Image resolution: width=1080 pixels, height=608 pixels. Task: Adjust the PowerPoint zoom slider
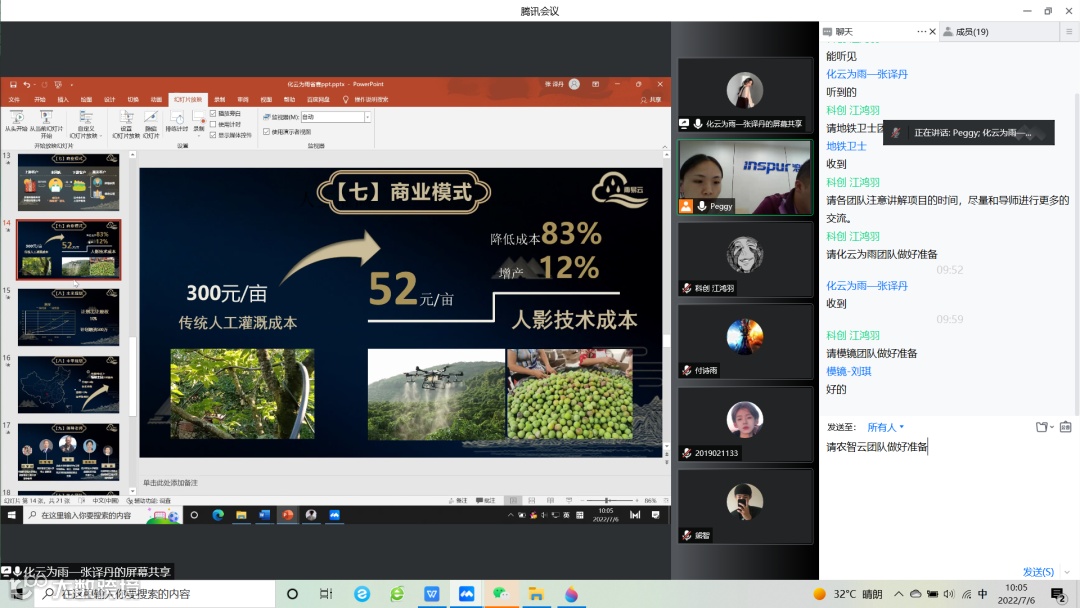coord(607,501)
